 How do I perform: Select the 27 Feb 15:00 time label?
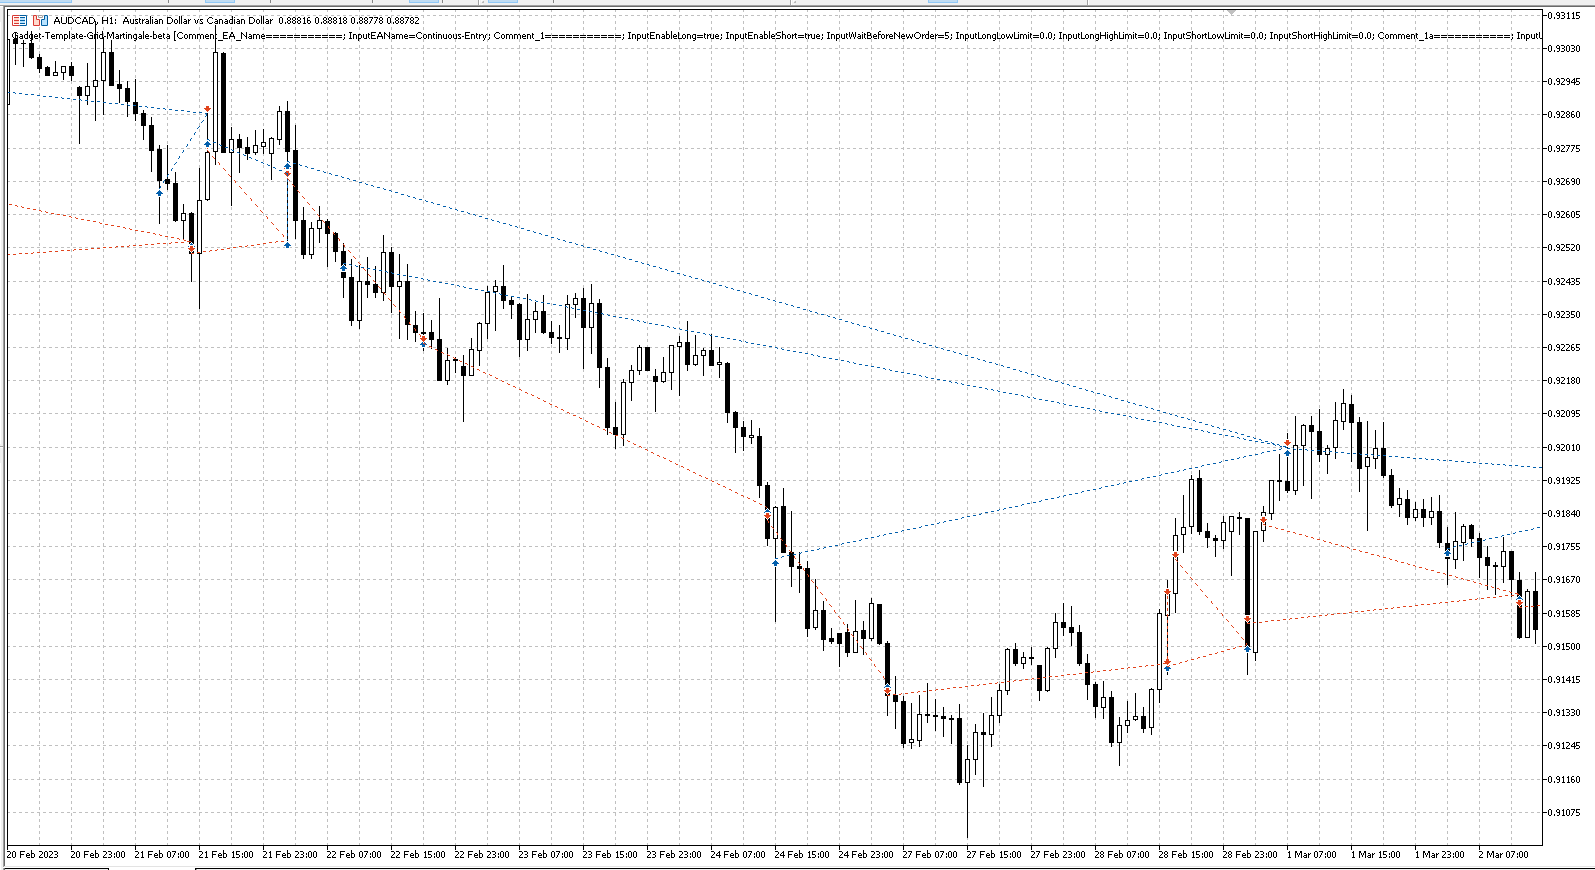992,855
